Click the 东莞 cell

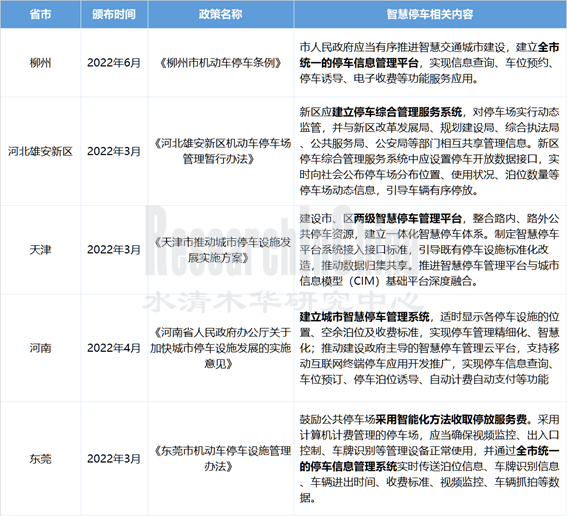point(40,459)
